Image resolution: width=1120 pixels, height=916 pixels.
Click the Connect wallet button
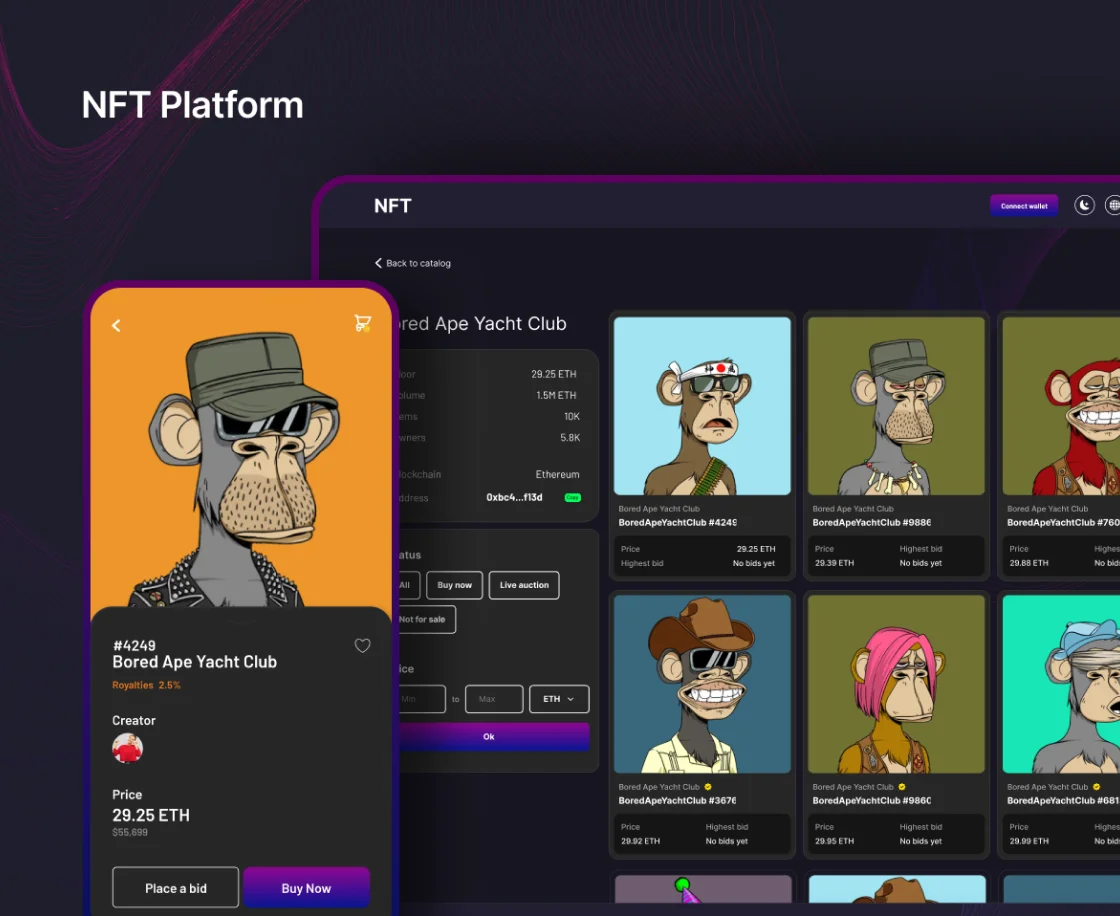pos(1024,206)
